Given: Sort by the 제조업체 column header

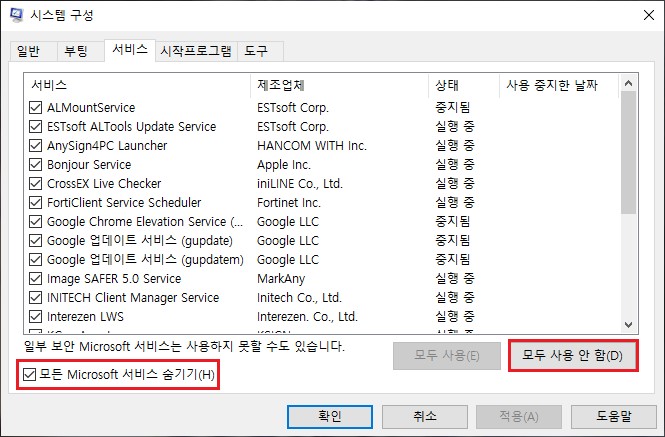Looking at the screenshot, I should 339,85.
